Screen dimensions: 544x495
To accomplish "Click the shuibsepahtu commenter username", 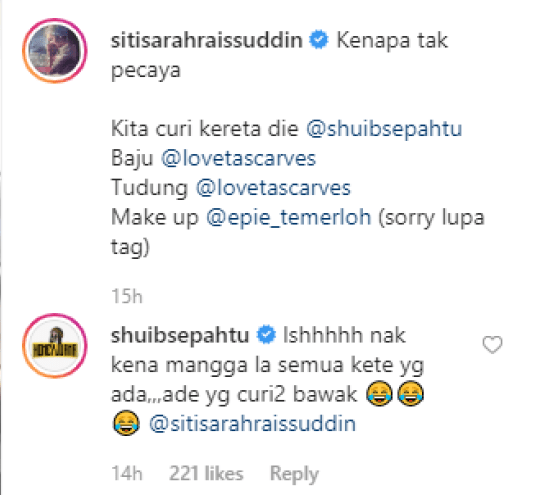I will pos(180,335).
